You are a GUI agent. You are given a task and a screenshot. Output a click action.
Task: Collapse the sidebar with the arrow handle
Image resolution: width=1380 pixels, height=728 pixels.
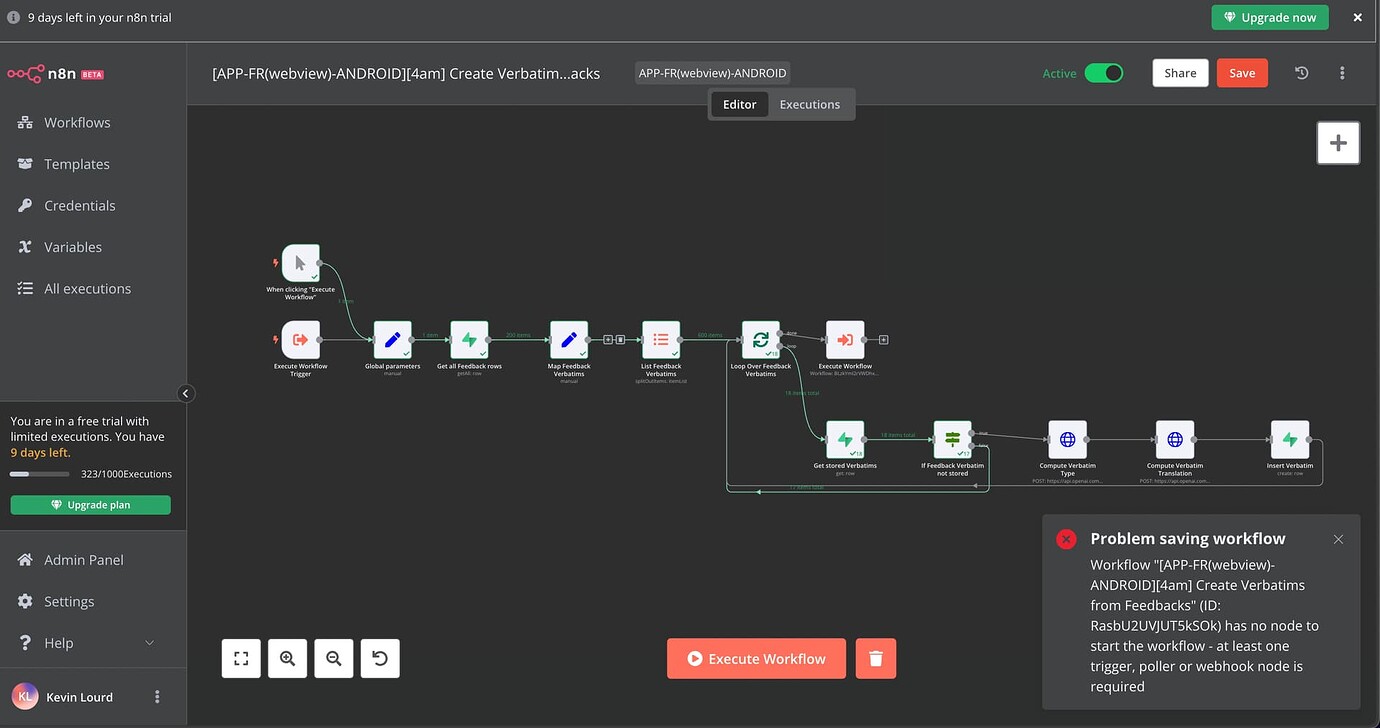pos(186,393)
